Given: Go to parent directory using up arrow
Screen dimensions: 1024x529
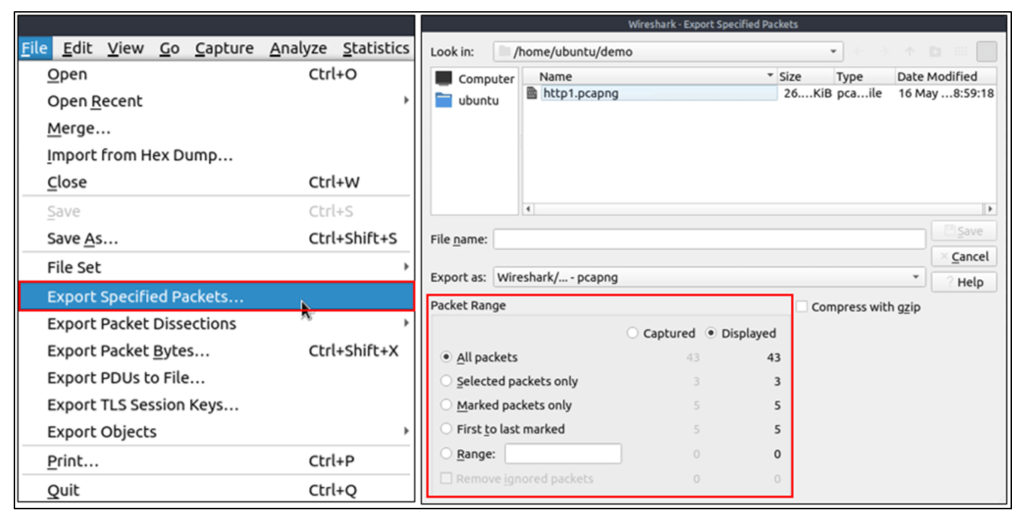Looking at the screenshot, I should (909, 52).
